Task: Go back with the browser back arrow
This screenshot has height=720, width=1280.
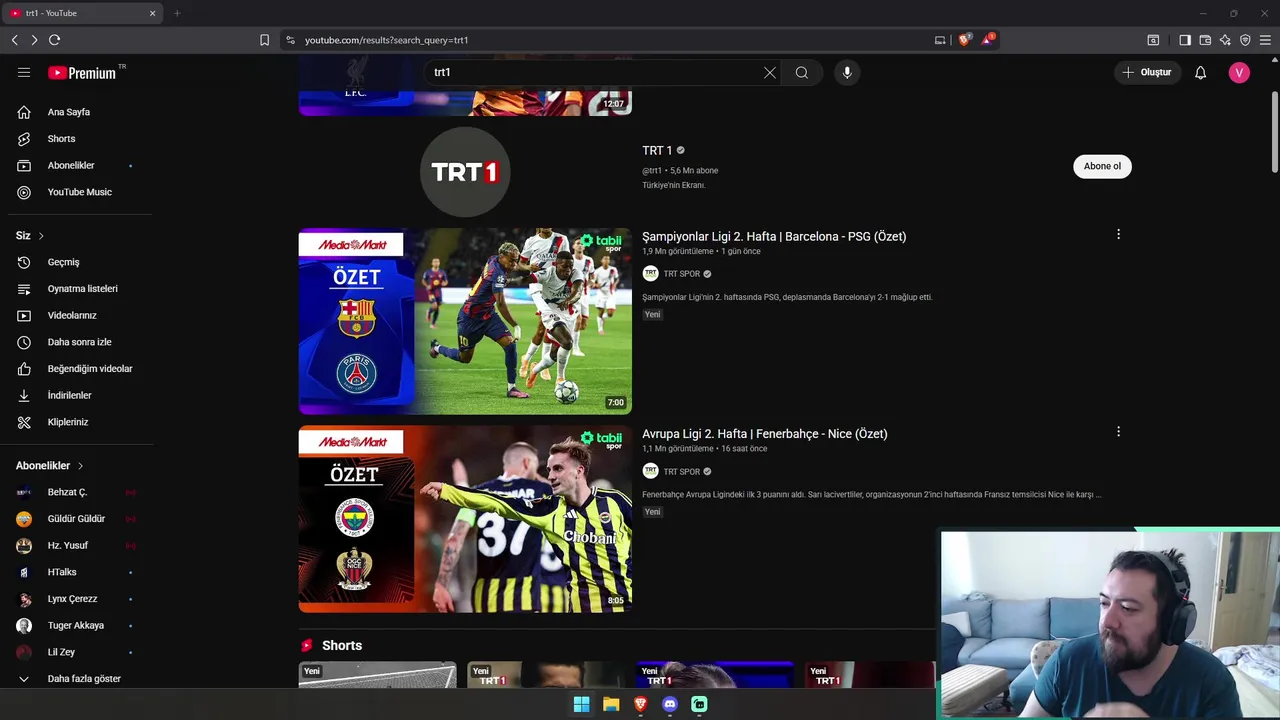Action: click(x=14, y=40)
